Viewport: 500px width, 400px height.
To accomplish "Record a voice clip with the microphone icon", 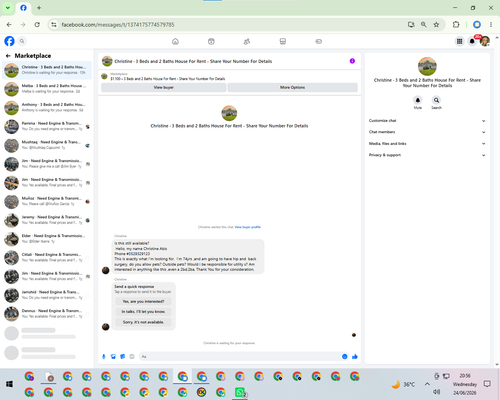I will 104,357.
